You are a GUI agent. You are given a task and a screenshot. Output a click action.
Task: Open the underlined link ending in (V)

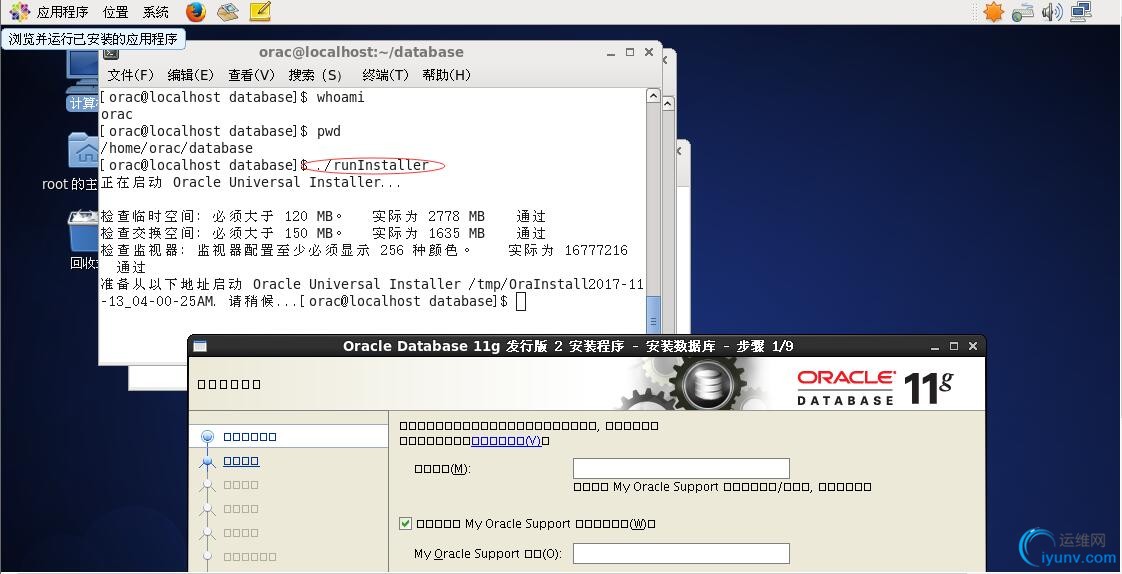coord(507,441)
